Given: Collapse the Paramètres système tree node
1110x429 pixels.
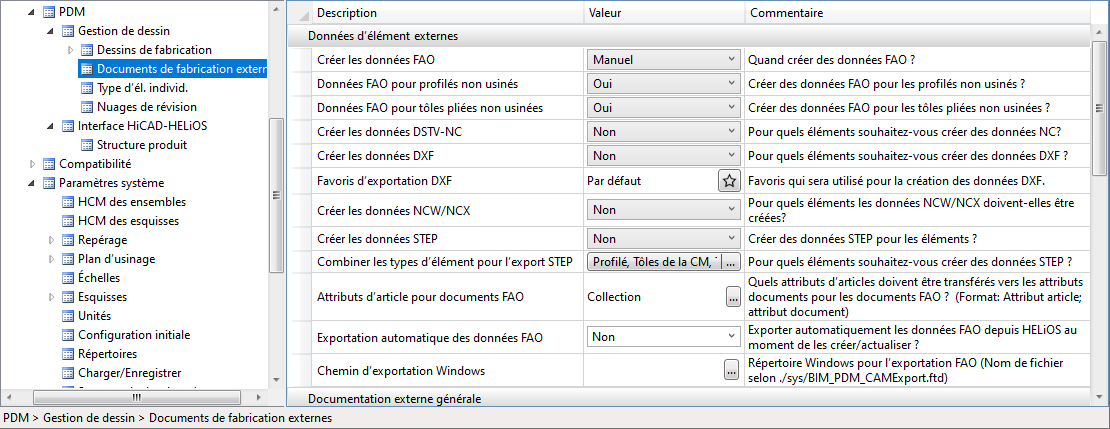Looking at the screenshot, I should pyautogui.click(x=33, y=183).
